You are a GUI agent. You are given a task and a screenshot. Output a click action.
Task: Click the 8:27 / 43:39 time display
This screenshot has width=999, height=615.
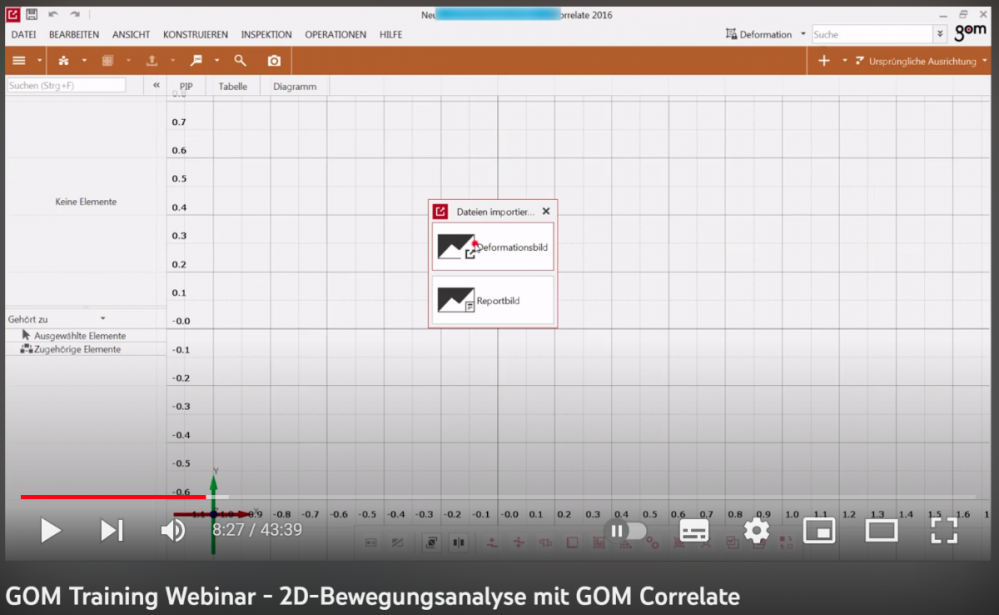click(257, 530)
